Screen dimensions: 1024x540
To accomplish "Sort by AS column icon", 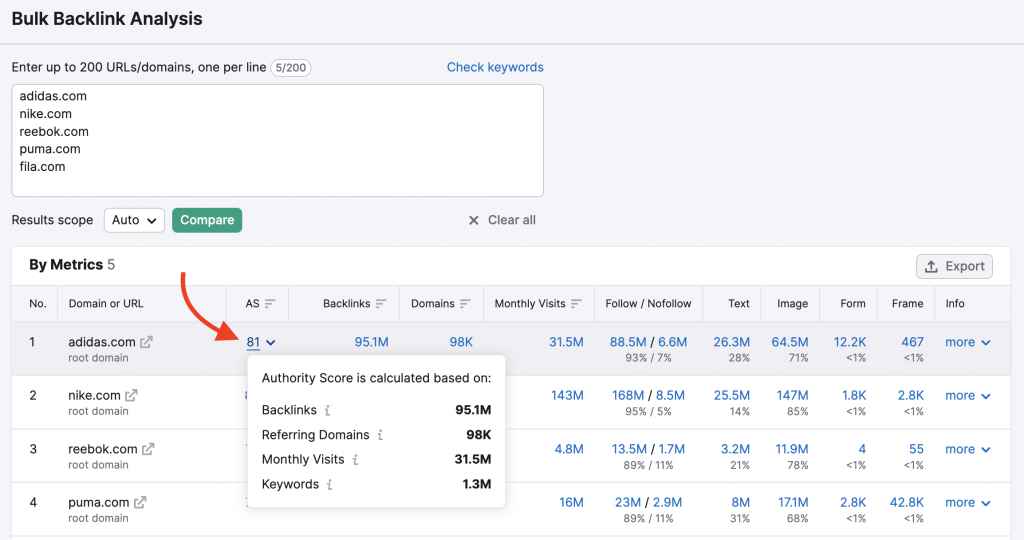I will click(x=270, y=304).
